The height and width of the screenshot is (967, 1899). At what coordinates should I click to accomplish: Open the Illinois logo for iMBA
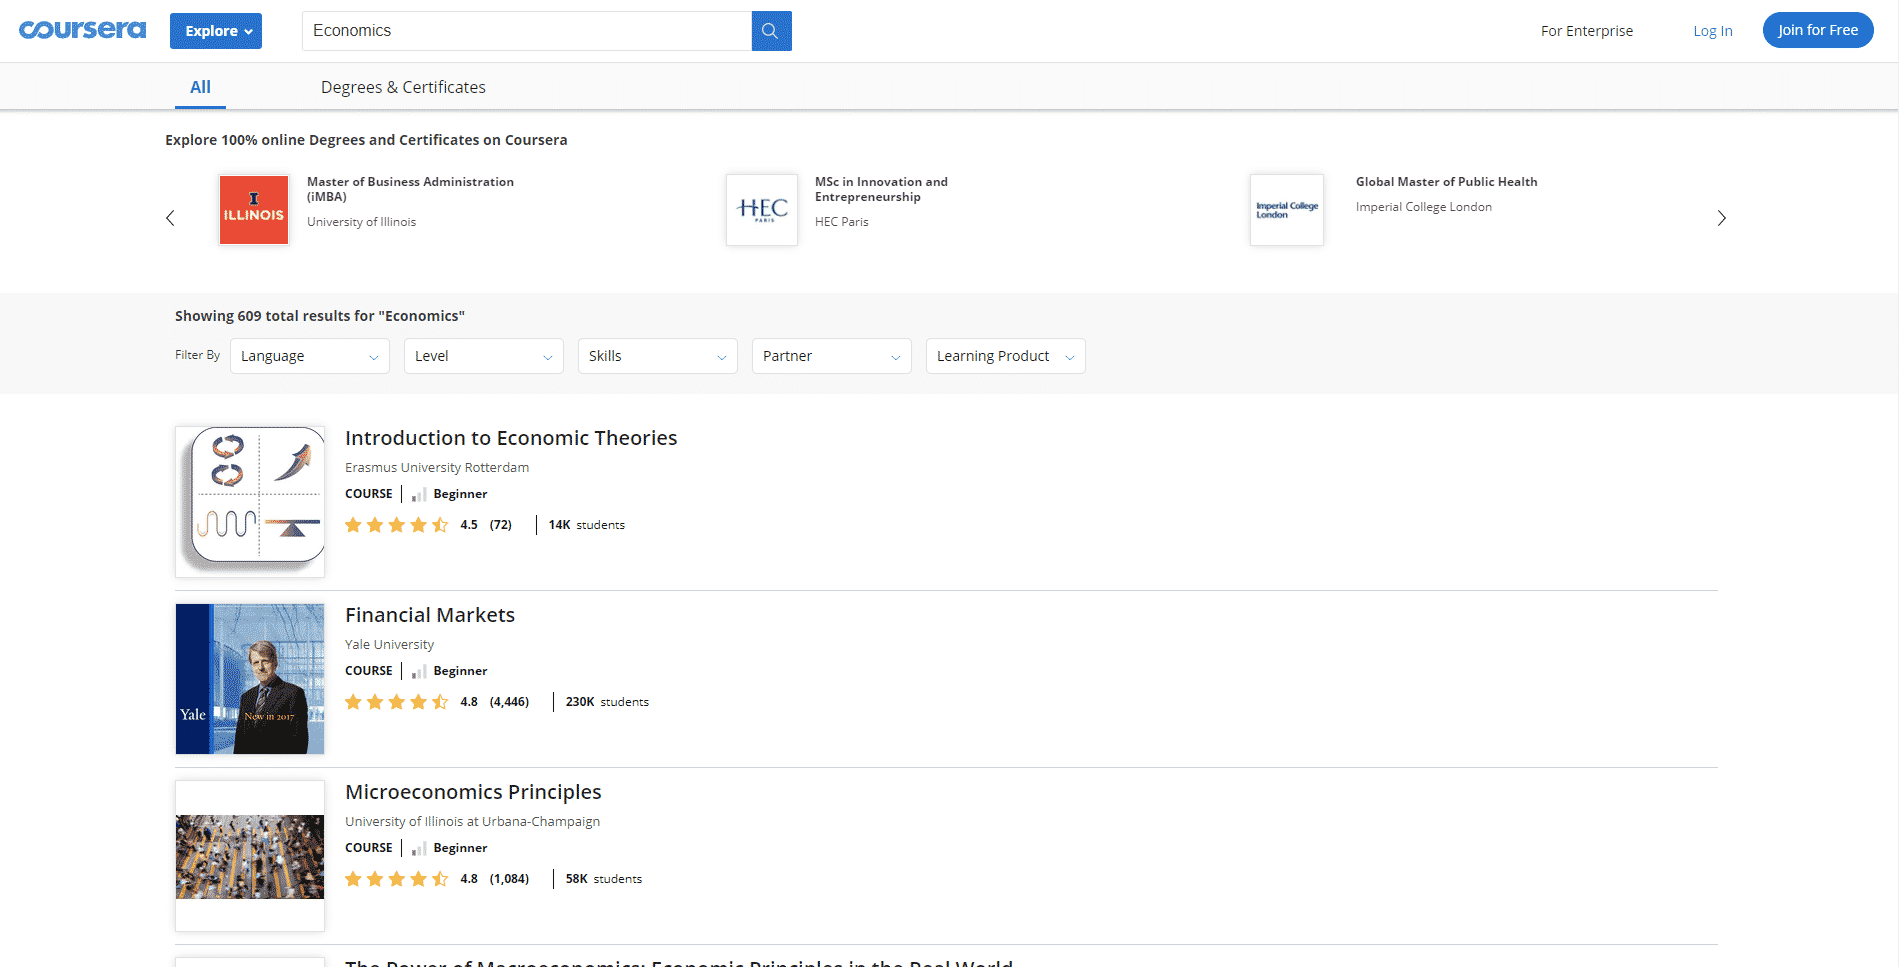click(x=254, y=210)
